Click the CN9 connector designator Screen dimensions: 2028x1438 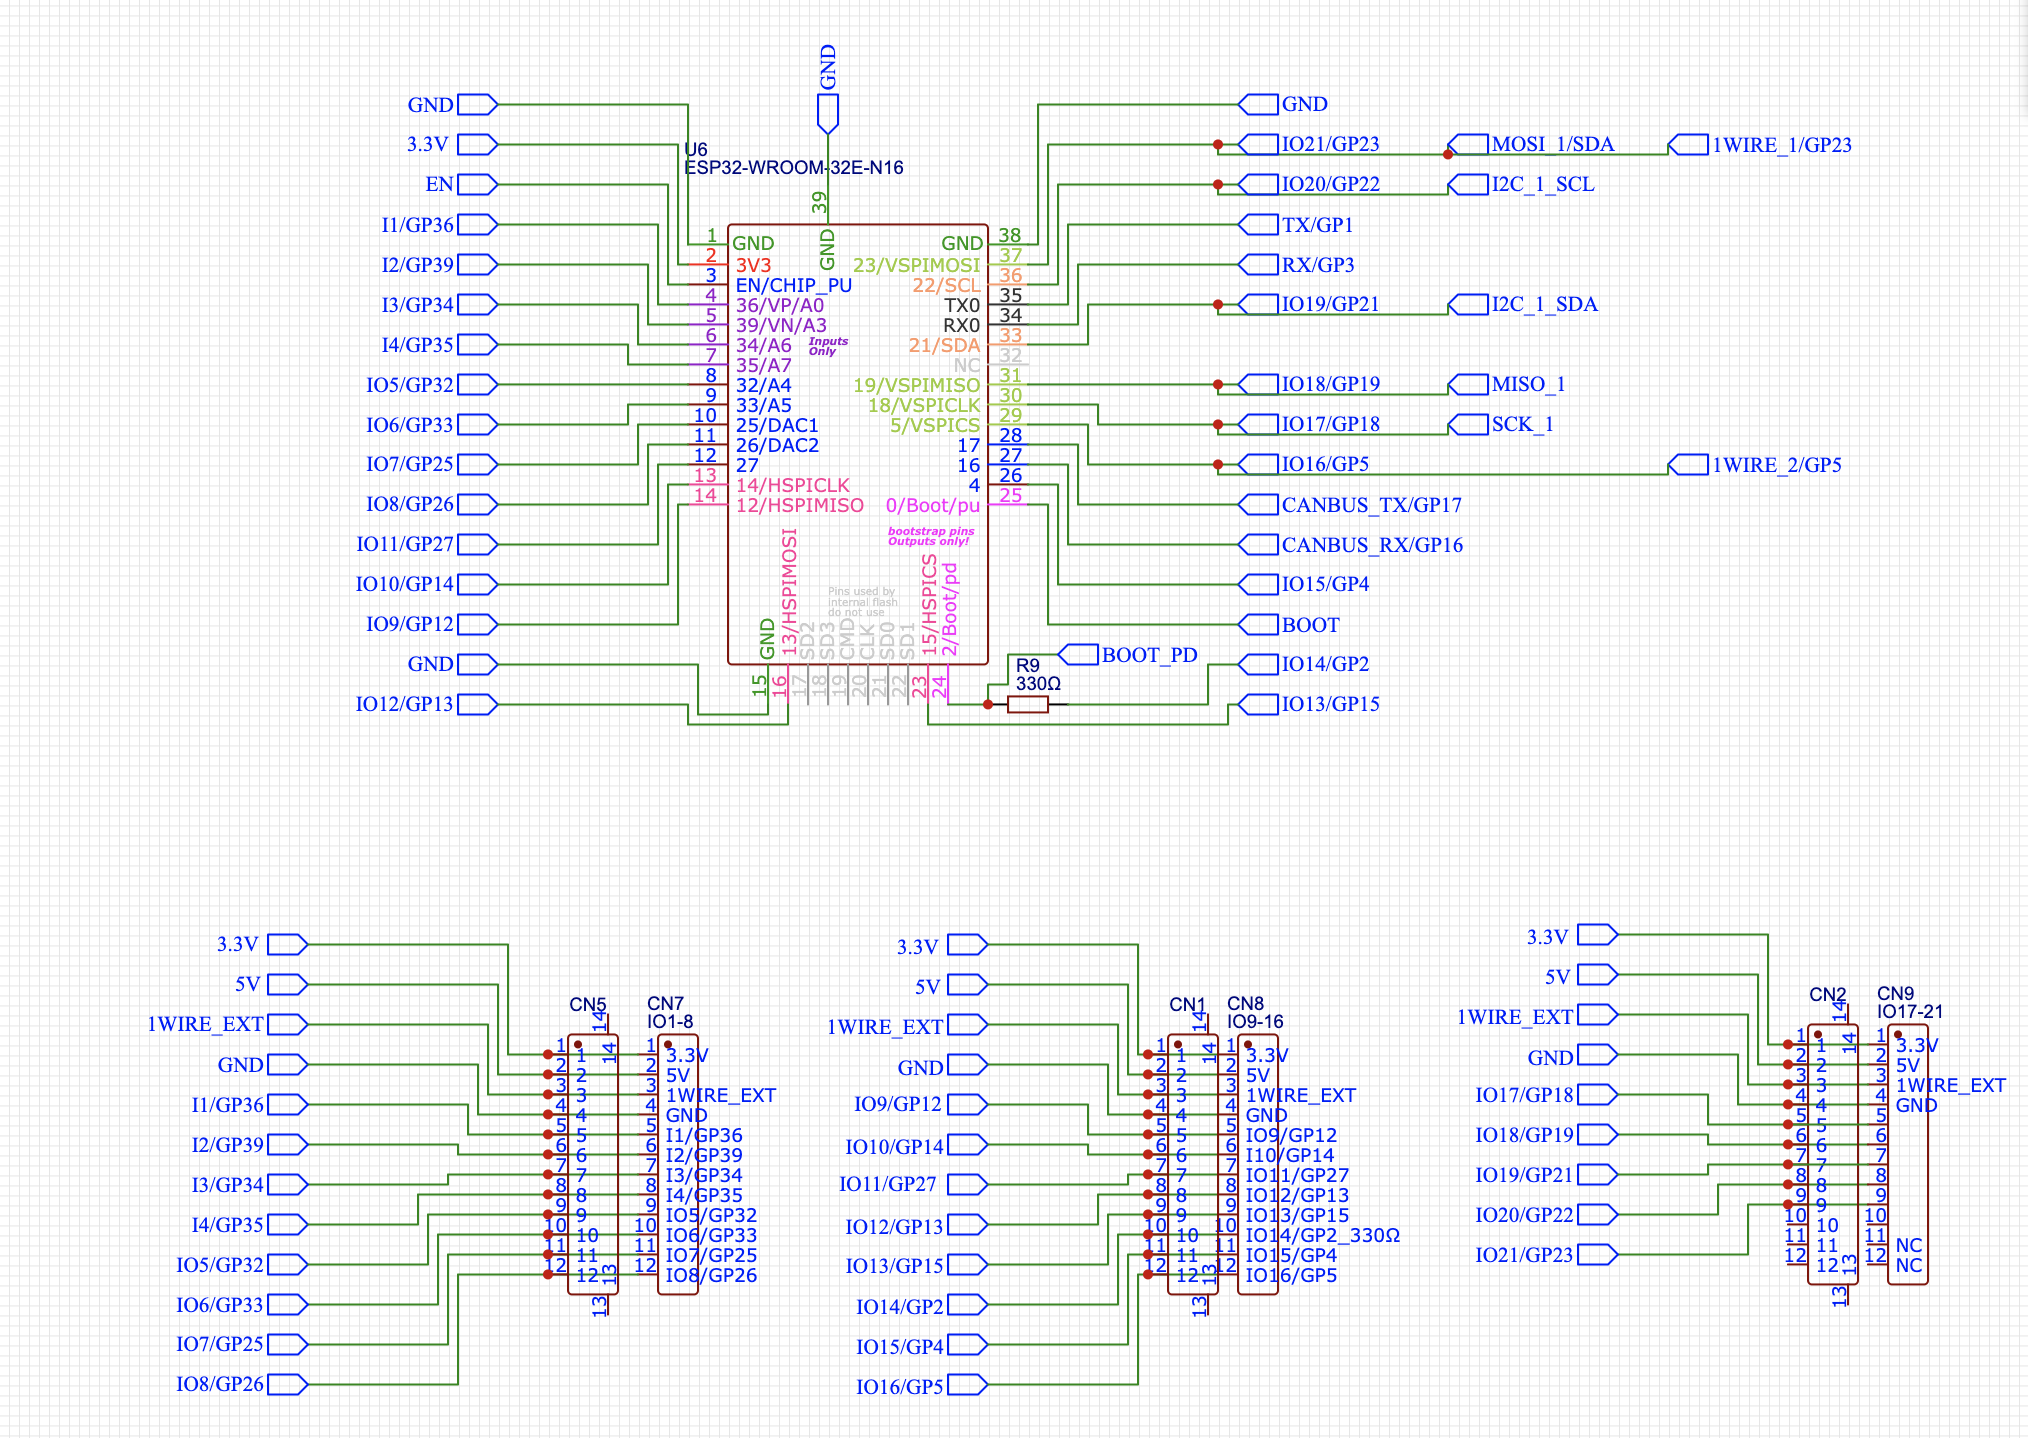coord(1895,993)
